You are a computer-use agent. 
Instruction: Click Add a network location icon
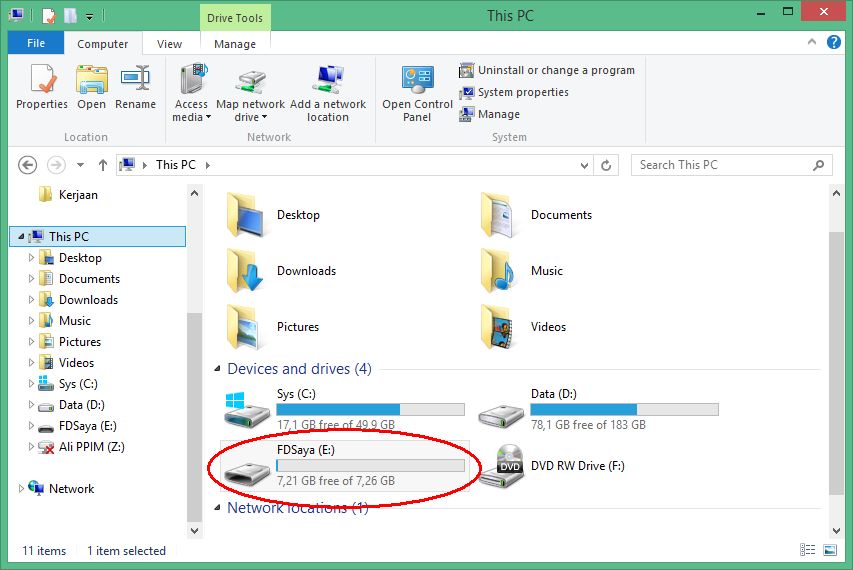[x=328, y=93]
